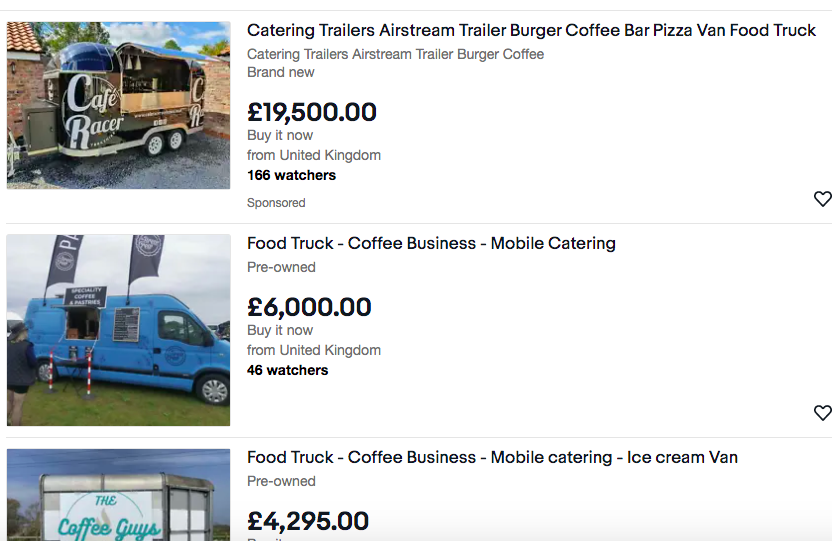The width and height of the screenshot is (832, 541).
Task: Click the £6,000.00 price
Action: pyautogui.click(x=309, y=307)
